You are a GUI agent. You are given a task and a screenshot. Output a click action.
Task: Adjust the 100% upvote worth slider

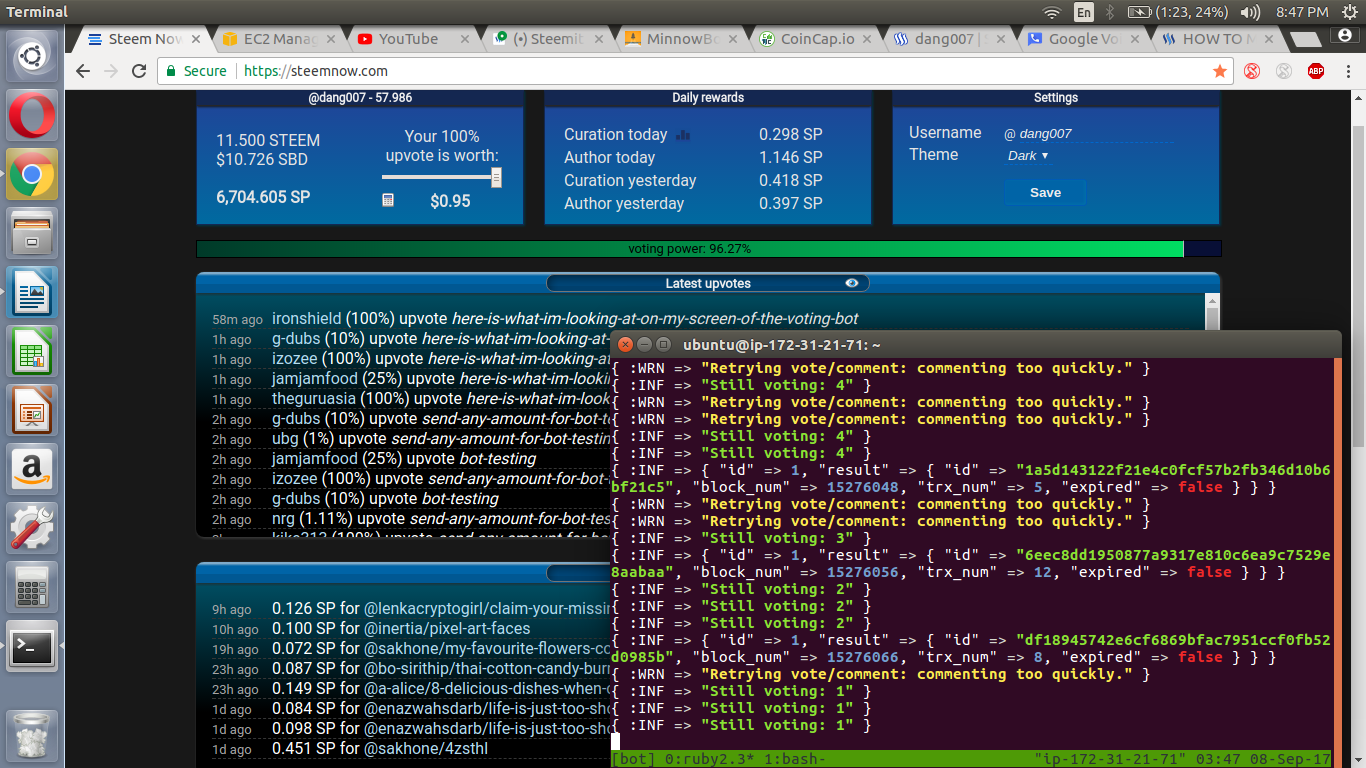click(x=438, y=177)
